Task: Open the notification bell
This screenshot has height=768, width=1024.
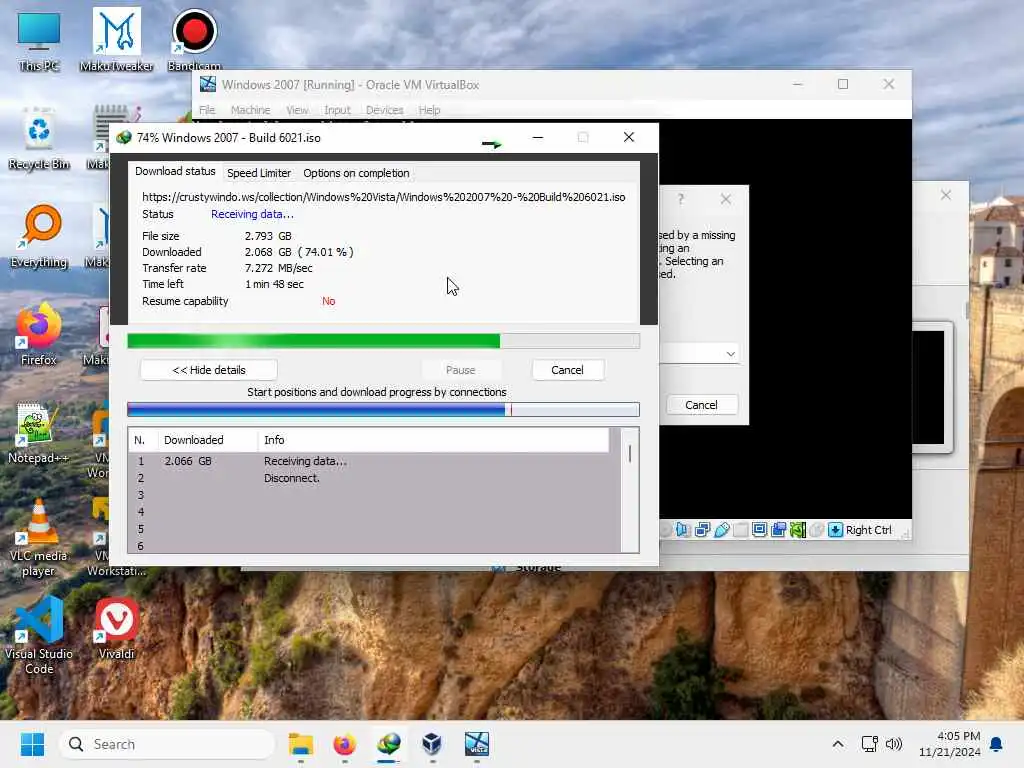Action: pyautogui.click(x=997, y=744)
